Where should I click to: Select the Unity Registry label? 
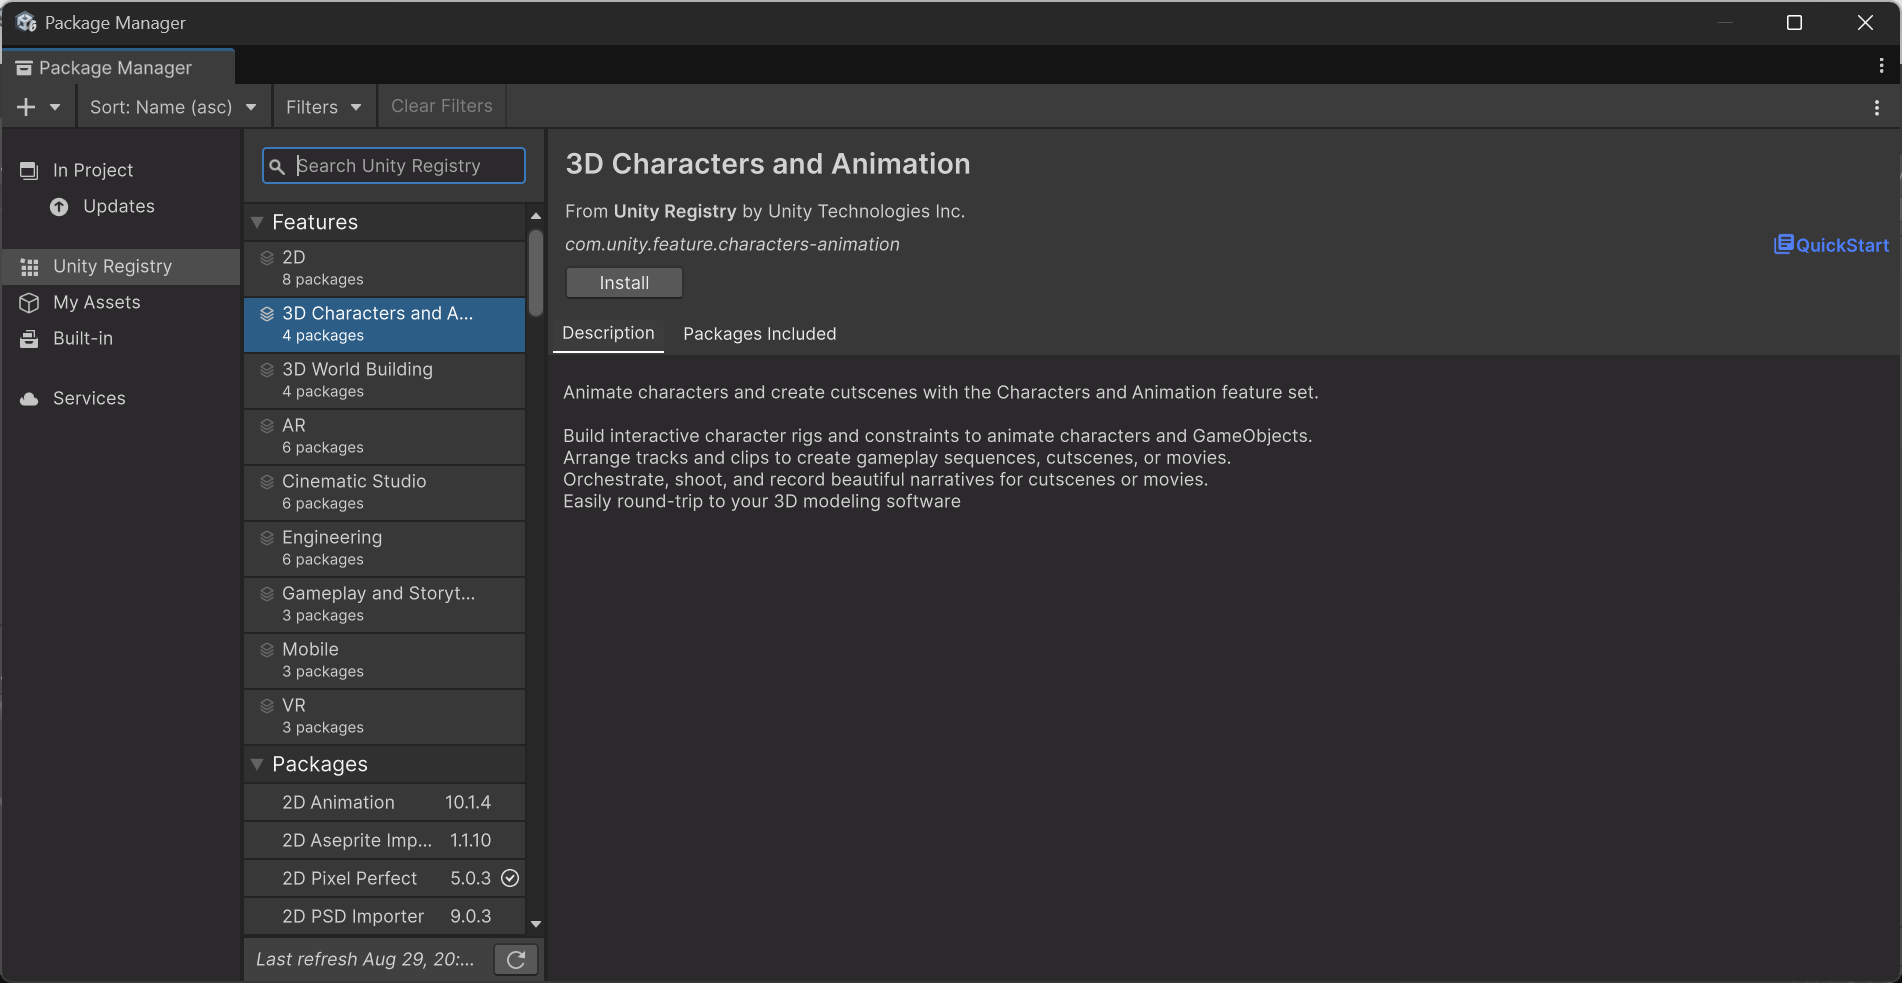(112, 266)
